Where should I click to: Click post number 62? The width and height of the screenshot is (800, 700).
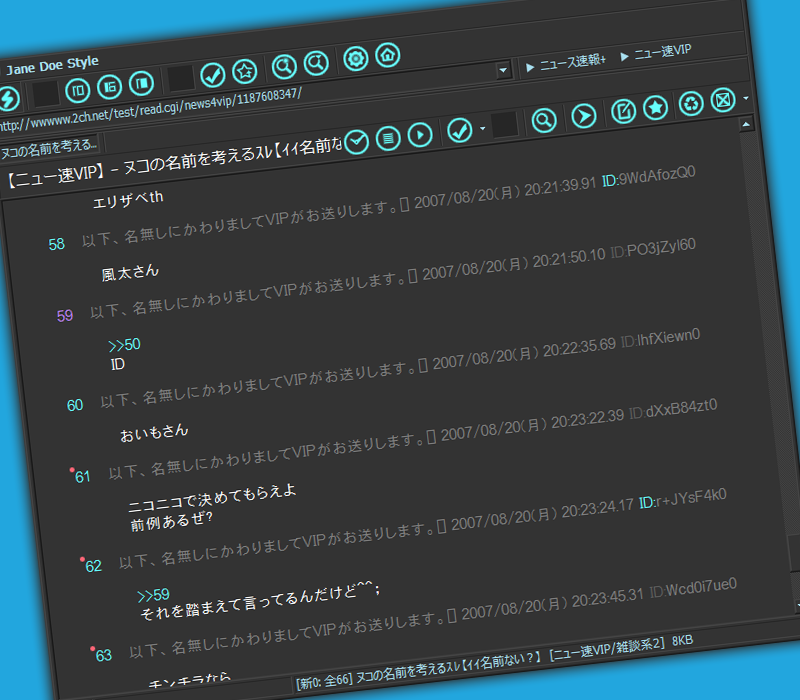[x=93, y=566]
